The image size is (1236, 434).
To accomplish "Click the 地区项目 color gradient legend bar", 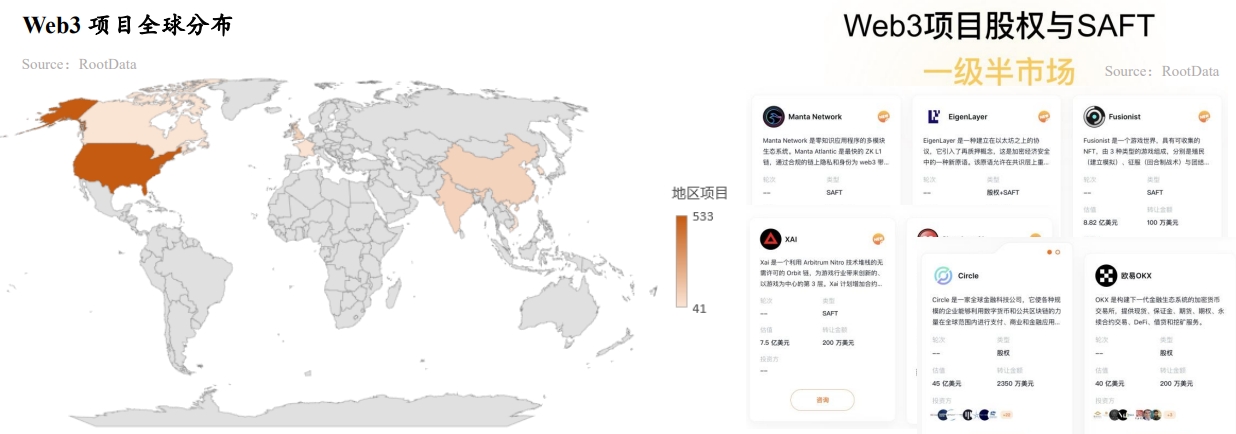I will coord(681,262).
